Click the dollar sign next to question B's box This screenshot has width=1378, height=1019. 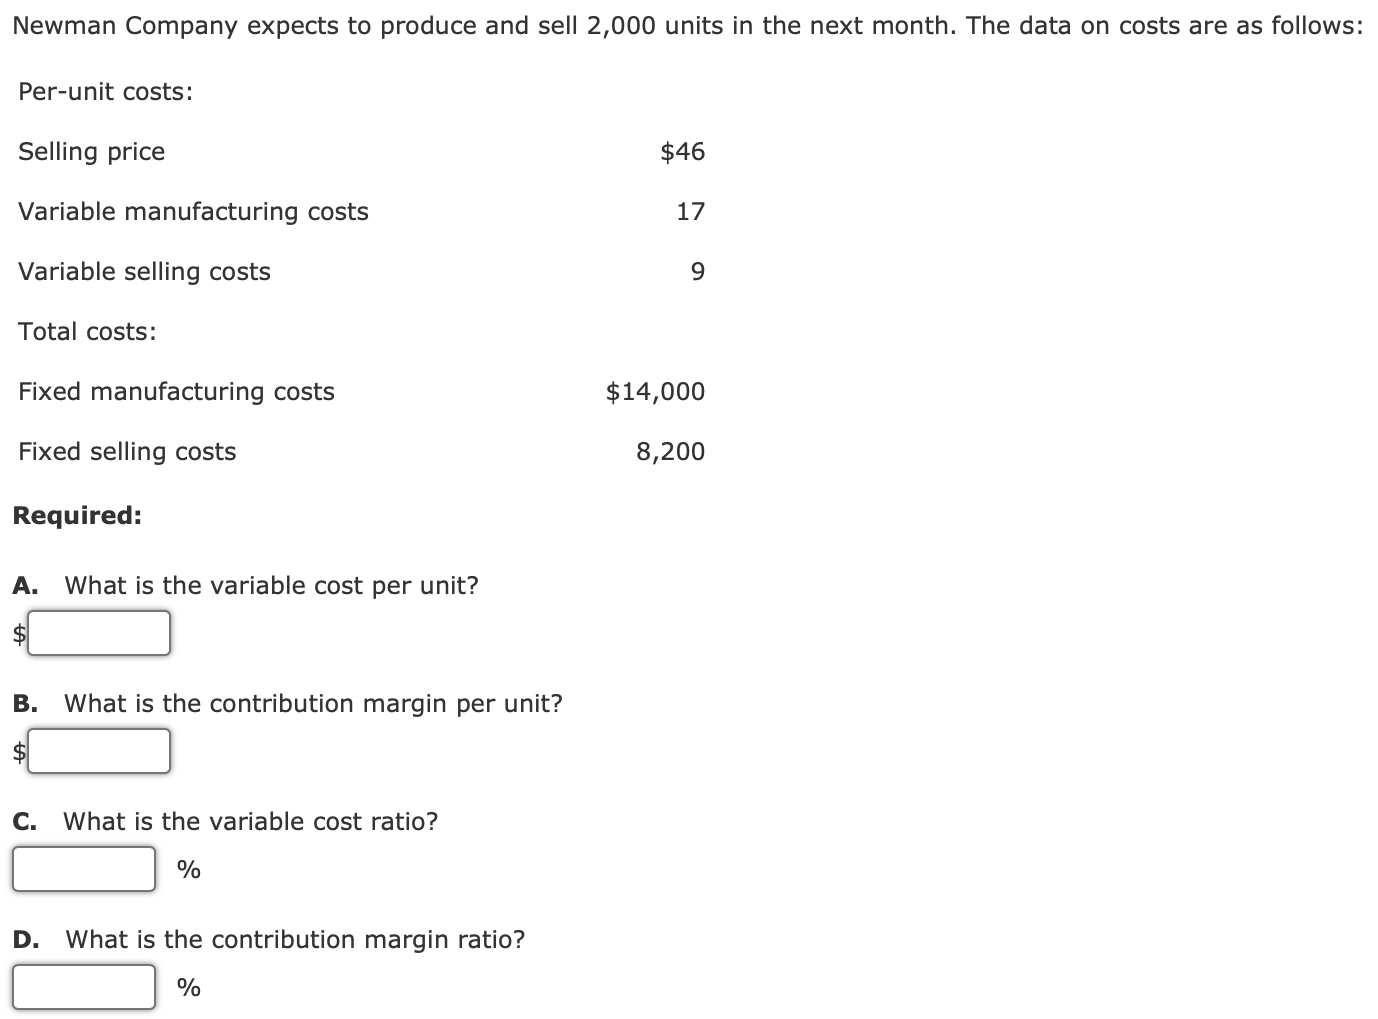(17, 750)
